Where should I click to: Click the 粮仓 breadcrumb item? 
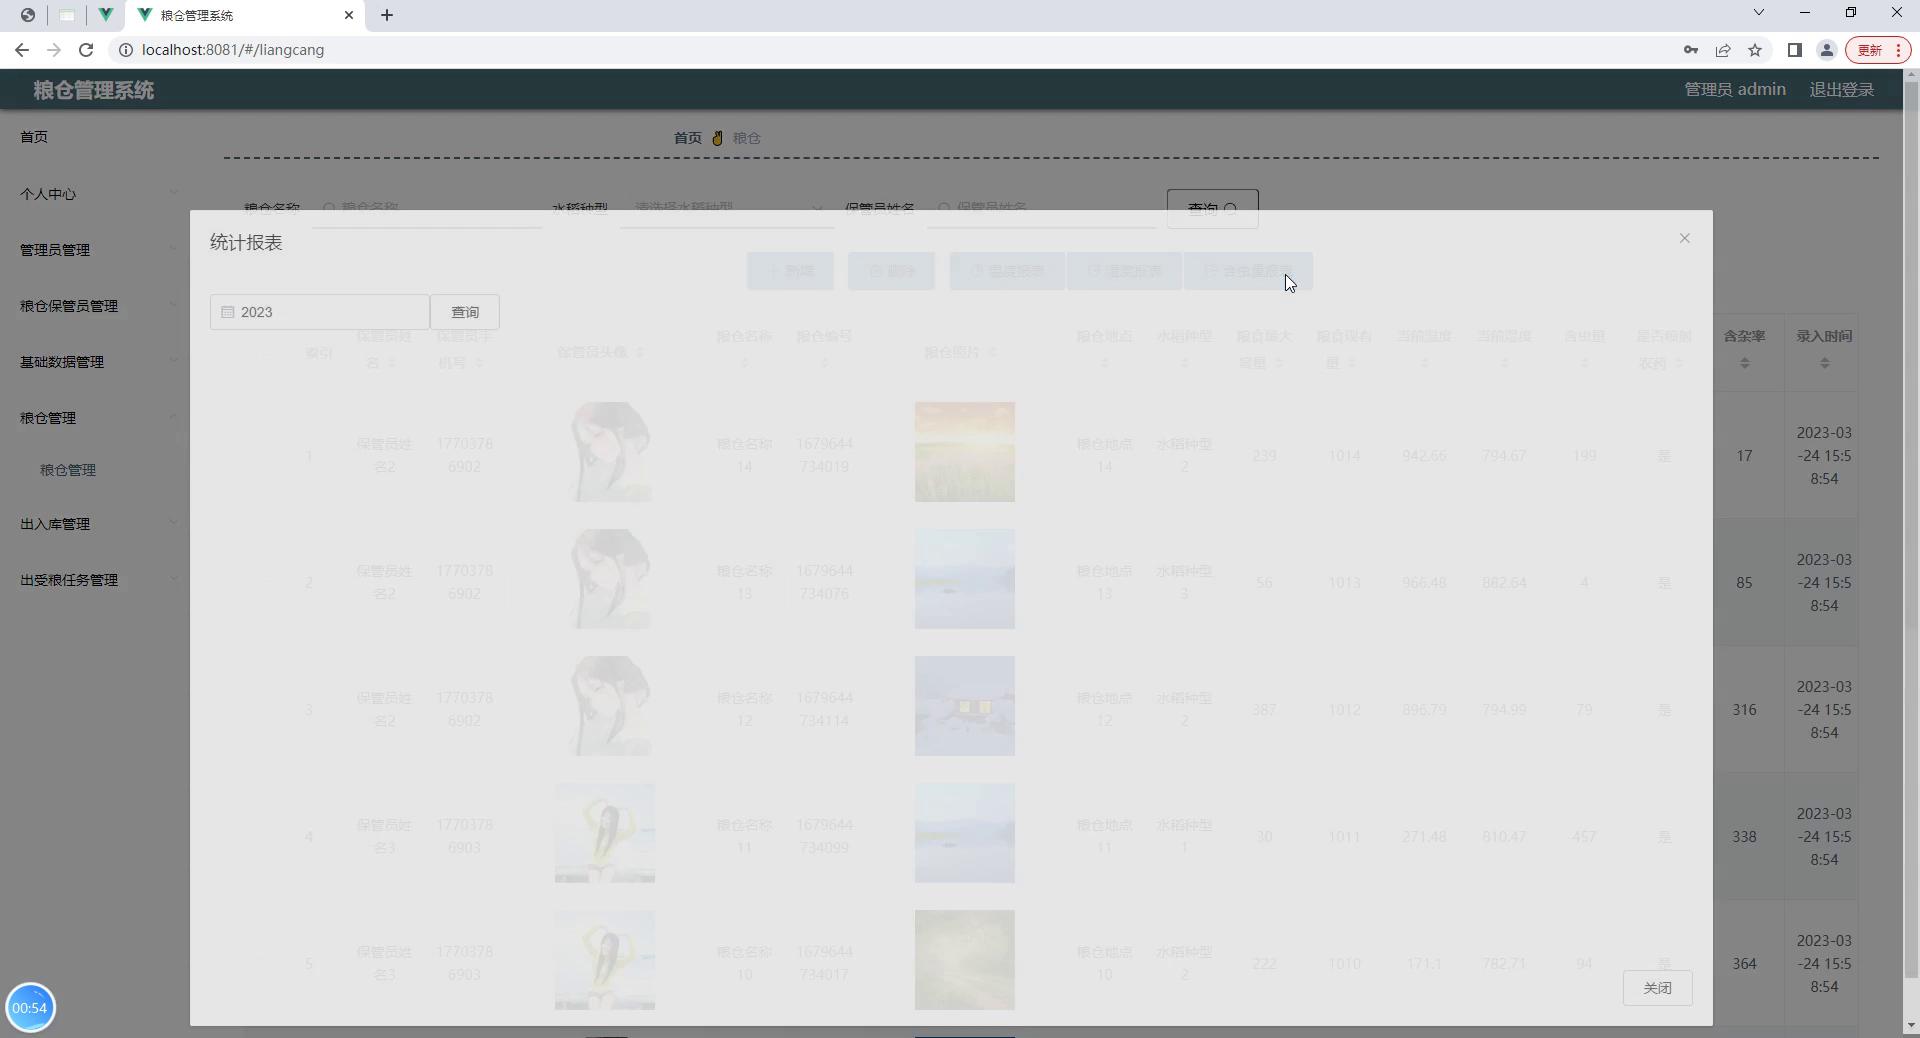pyautogui.click(x=747, y=138)
